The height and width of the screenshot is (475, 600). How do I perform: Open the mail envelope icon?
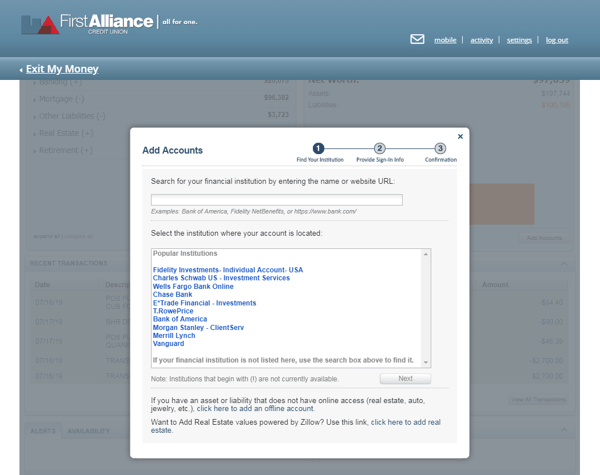point(417,39)
